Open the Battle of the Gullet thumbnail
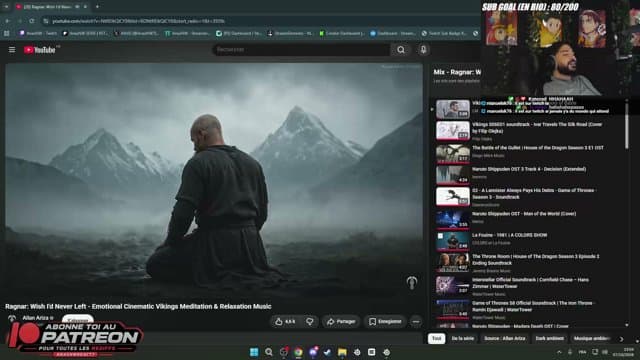 tap(453, 153)
